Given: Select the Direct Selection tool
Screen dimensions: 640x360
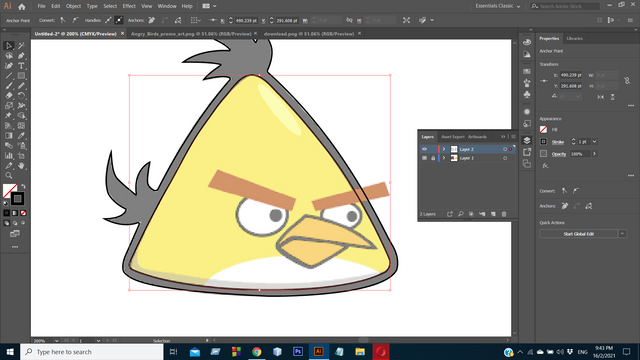Looking at the screenshot, I should [9, 46].
